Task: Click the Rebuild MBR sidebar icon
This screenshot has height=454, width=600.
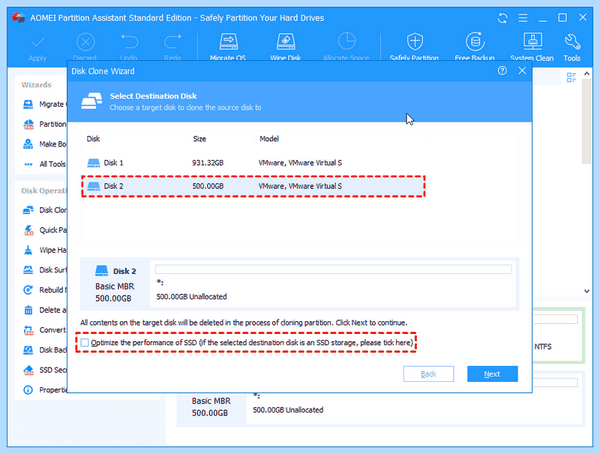Action: (28, 290)
